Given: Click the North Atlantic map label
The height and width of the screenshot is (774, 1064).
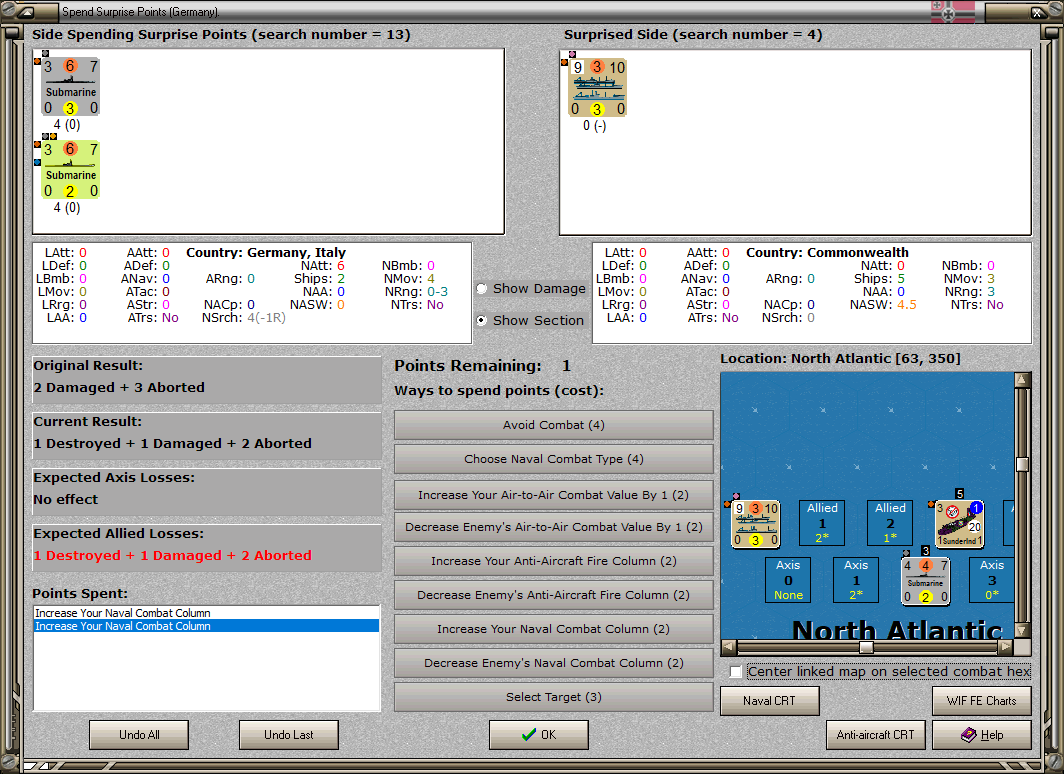Looking at the screenshot, I should (897, 630).
